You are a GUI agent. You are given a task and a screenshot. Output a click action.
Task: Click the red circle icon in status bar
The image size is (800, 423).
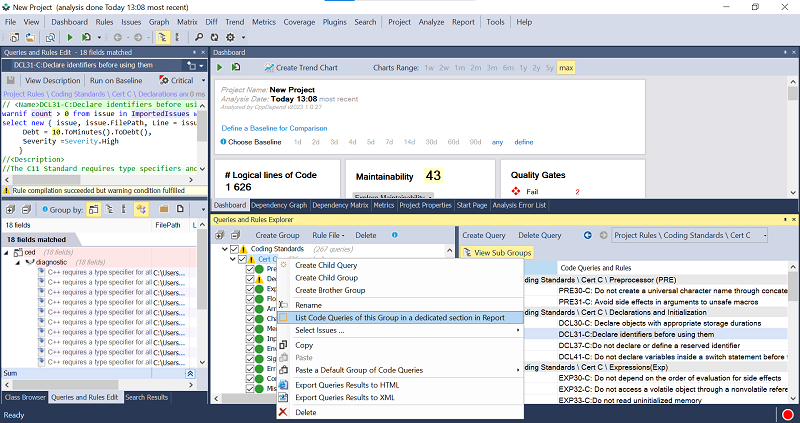click(788, 414)
